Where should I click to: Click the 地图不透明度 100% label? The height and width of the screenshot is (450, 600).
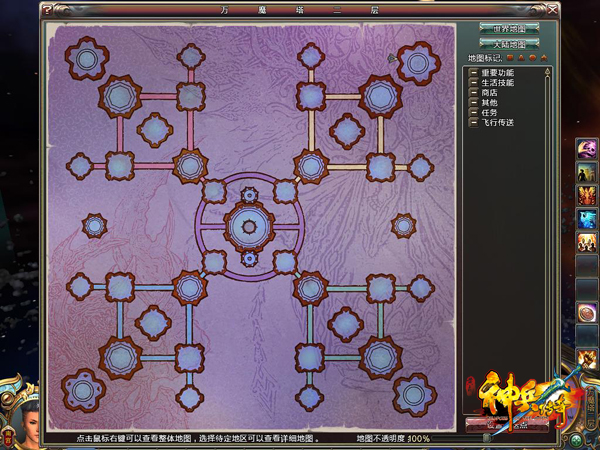(x=393, y=439)
